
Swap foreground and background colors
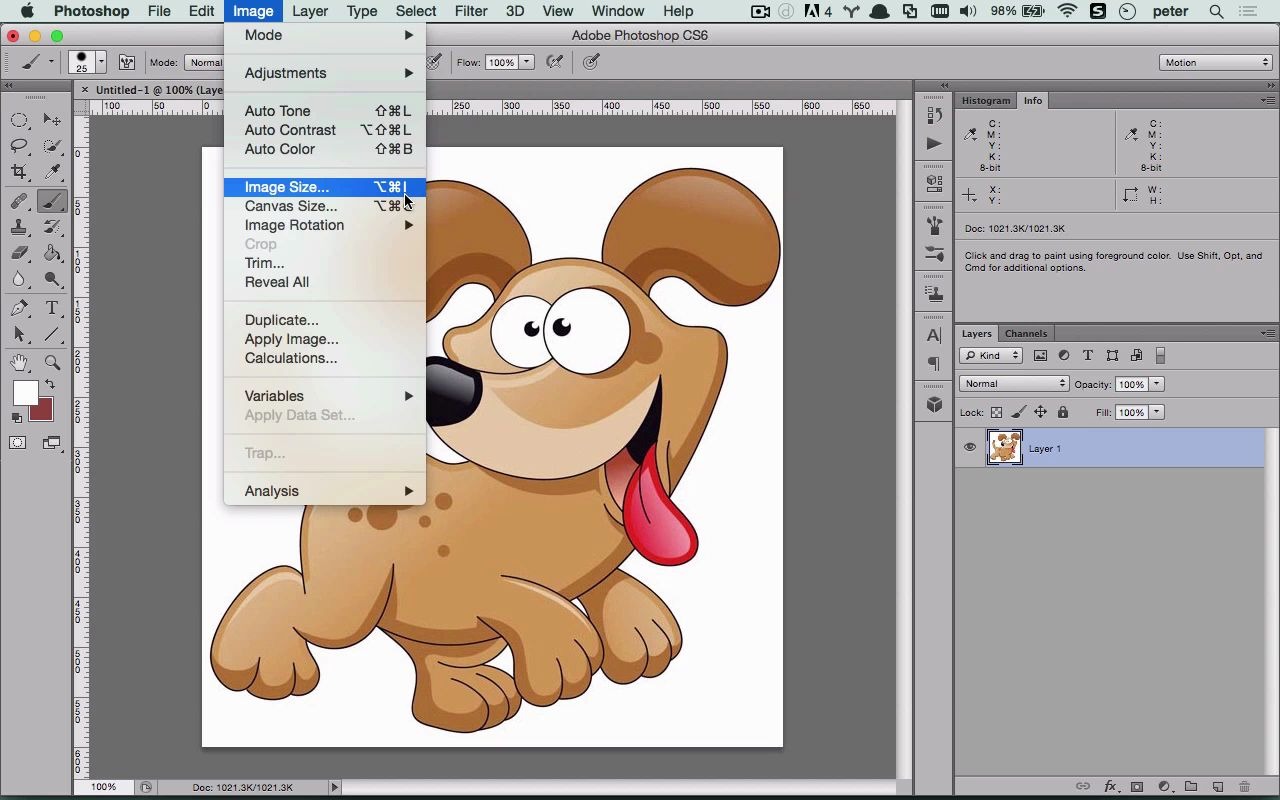(x=50, y=385)
